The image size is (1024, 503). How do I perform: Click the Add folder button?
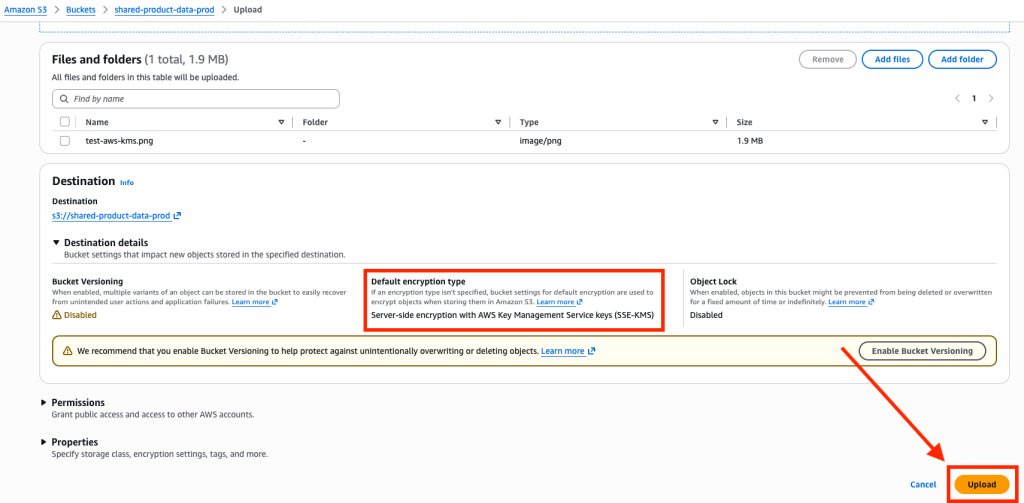(x=962, y=59)
